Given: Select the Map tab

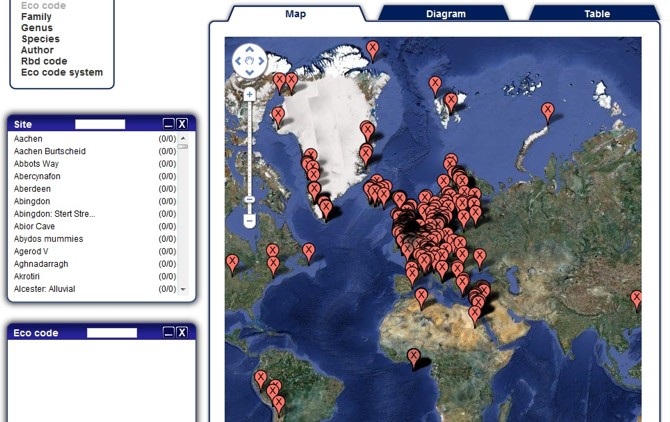Looking at the screenshot, I should 295,14.
